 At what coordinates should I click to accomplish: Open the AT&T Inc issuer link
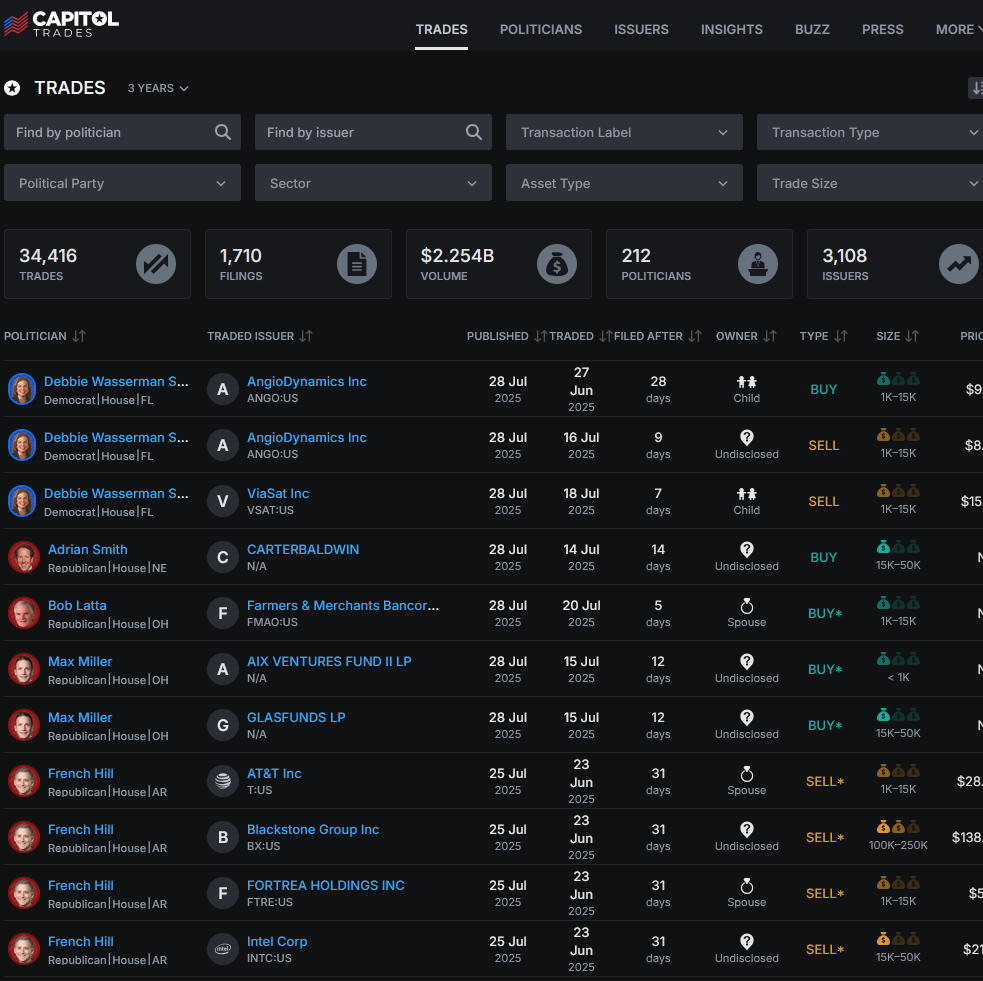click(x=274, y=774)
